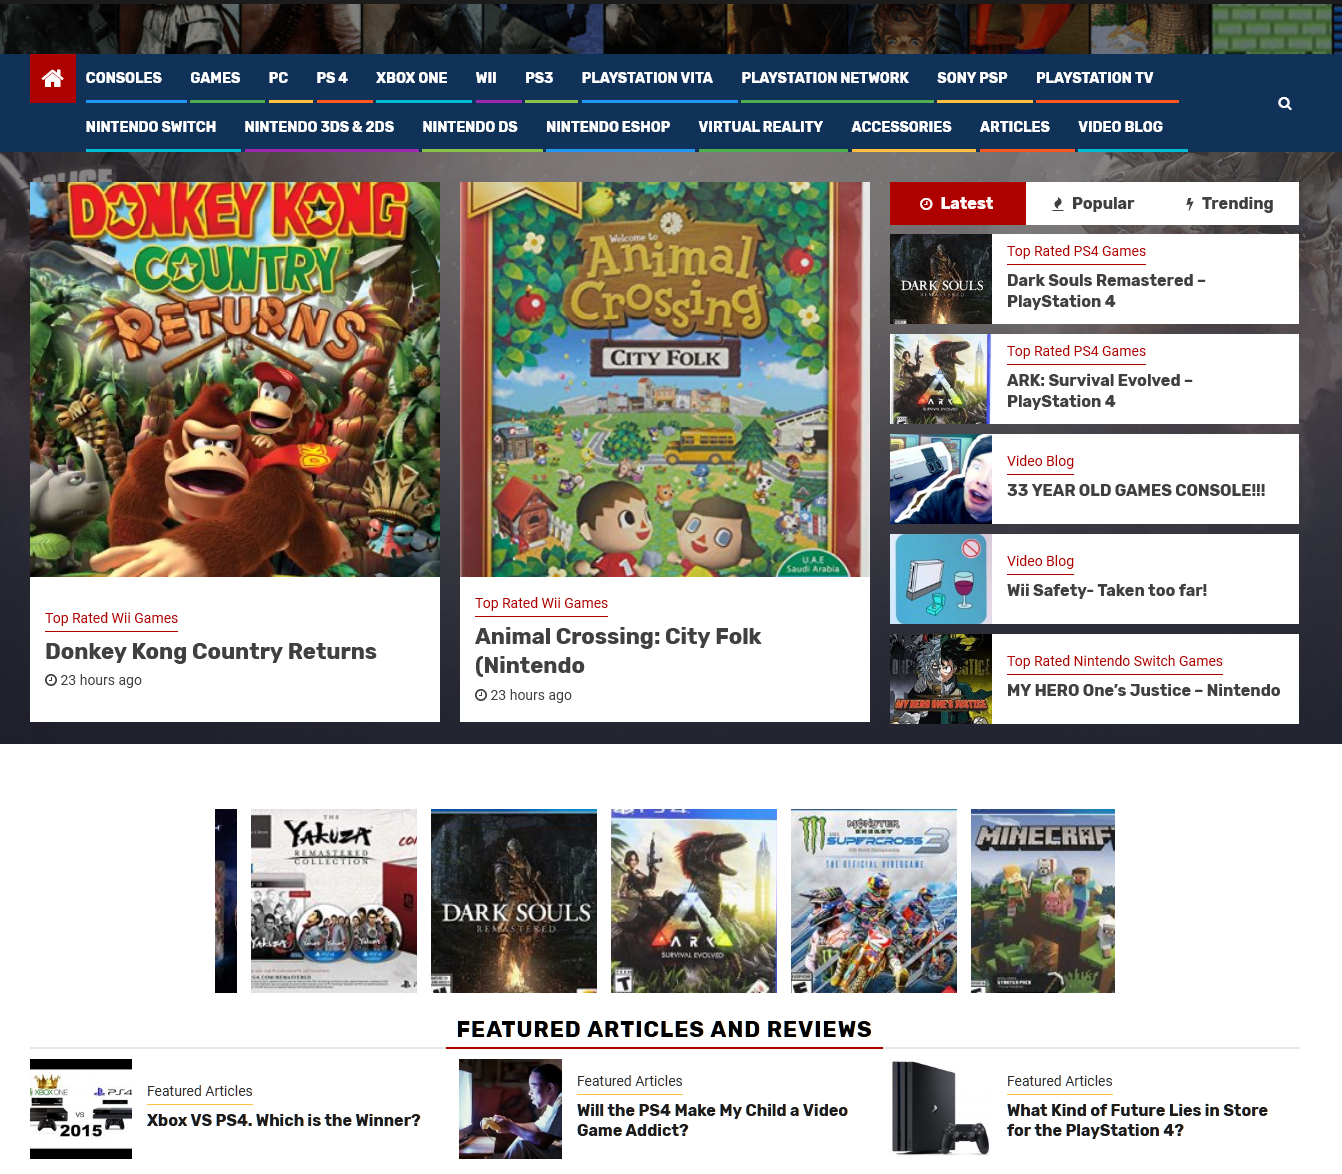Go to Virtual Reality section

(761, 127)
